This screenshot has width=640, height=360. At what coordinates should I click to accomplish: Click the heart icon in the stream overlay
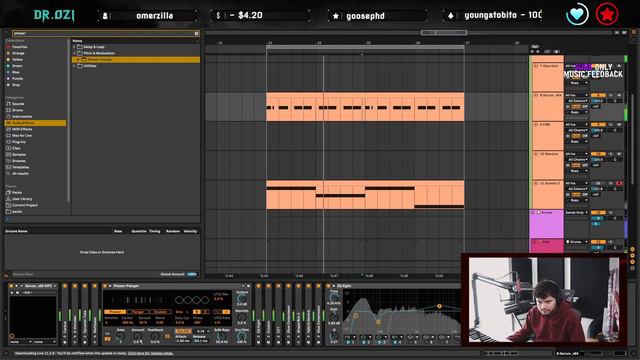[577, 14]
